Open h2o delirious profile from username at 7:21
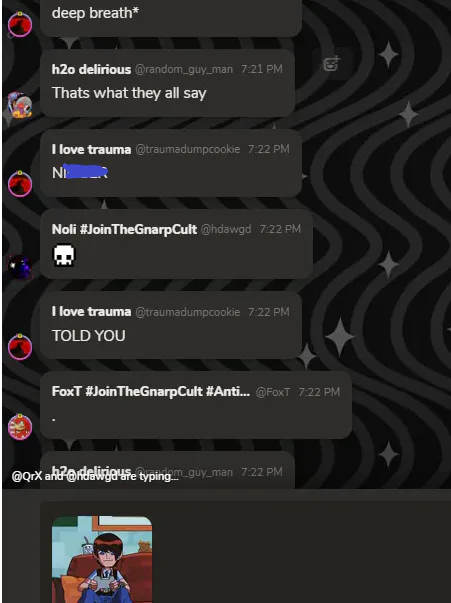 [91, 69]
